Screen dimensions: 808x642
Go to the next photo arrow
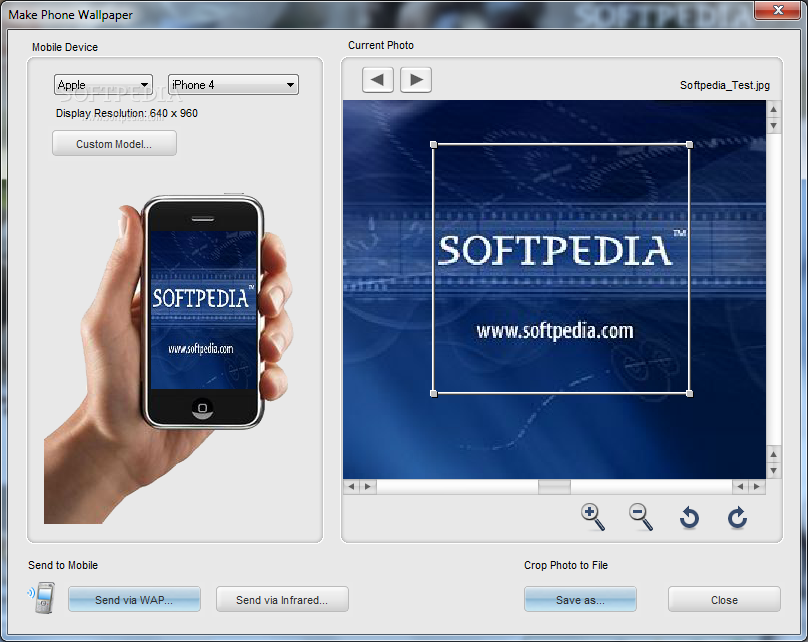416,80
